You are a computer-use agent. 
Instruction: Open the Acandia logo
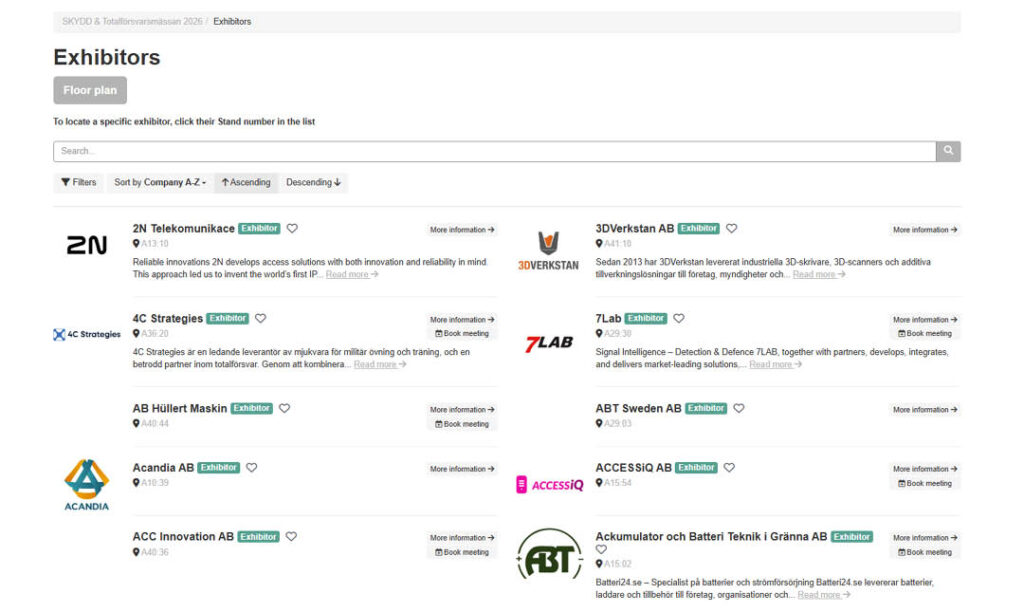(87, 485)
